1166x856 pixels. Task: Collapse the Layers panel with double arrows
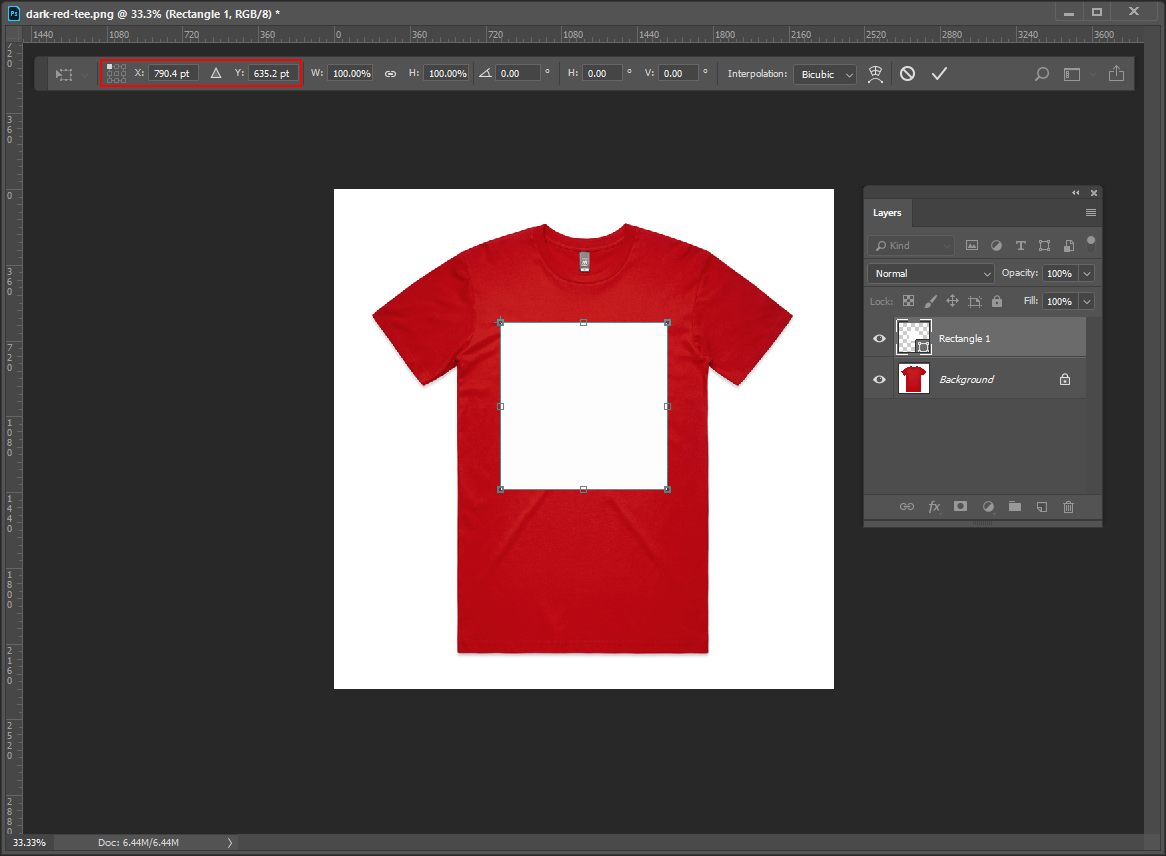click(x=1075, y=193)
